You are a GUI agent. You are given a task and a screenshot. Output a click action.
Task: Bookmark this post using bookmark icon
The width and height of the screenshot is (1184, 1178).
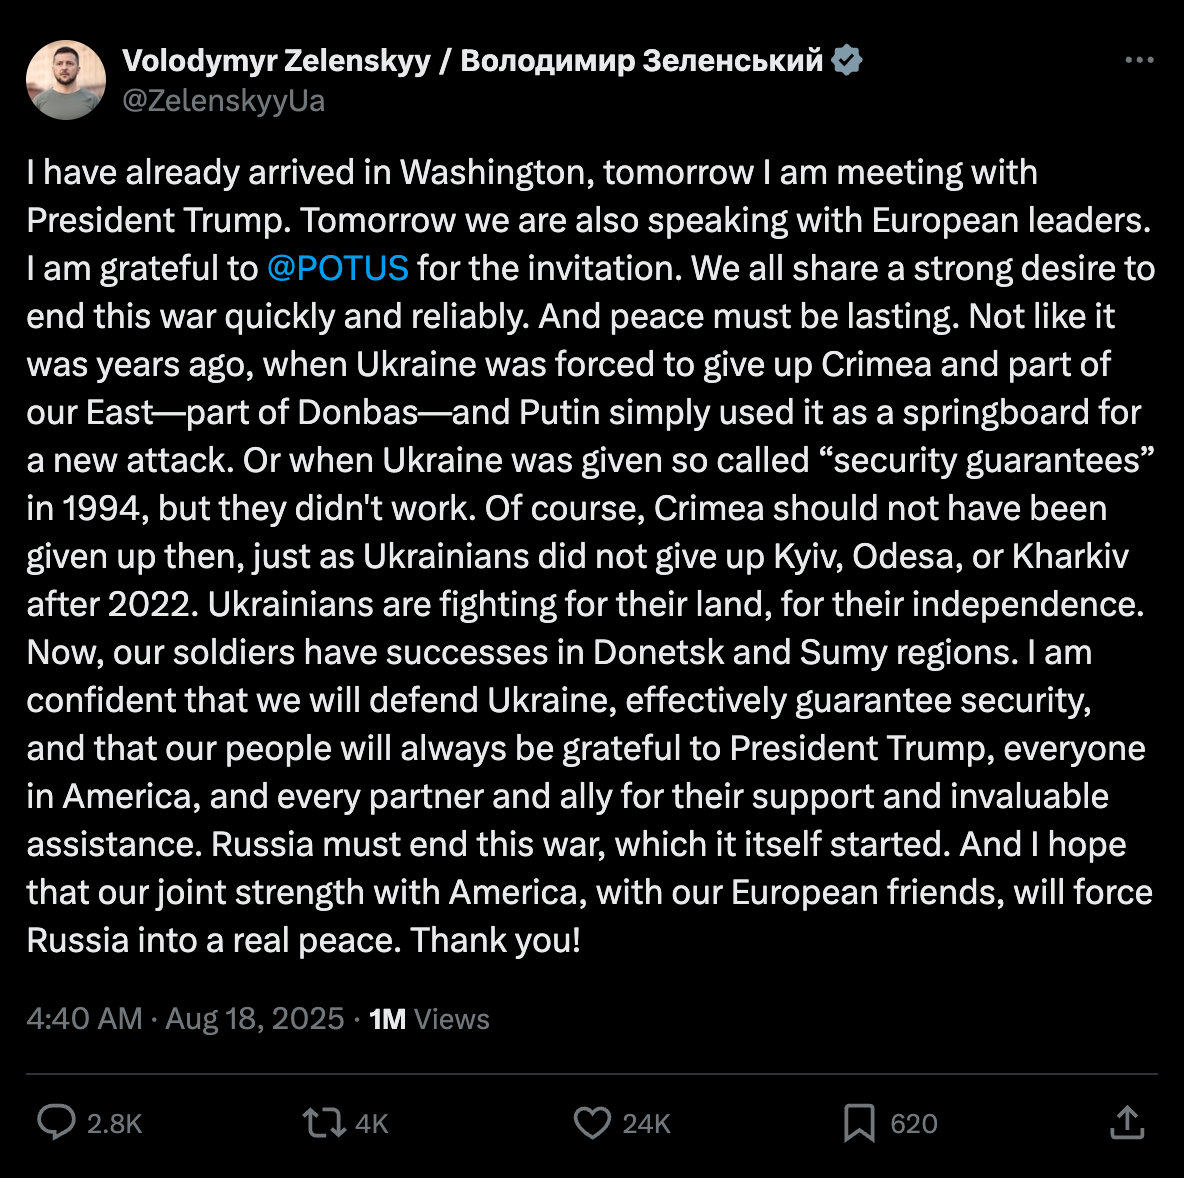[x=858, y=1122]
